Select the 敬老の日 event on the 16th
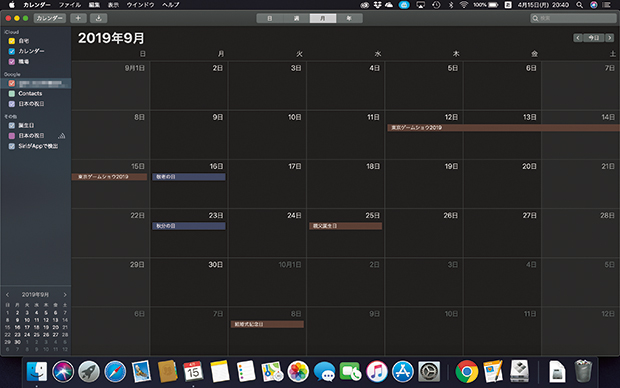Image resolution: width=620 pixels, height=388 pixels. click(189, 177)
